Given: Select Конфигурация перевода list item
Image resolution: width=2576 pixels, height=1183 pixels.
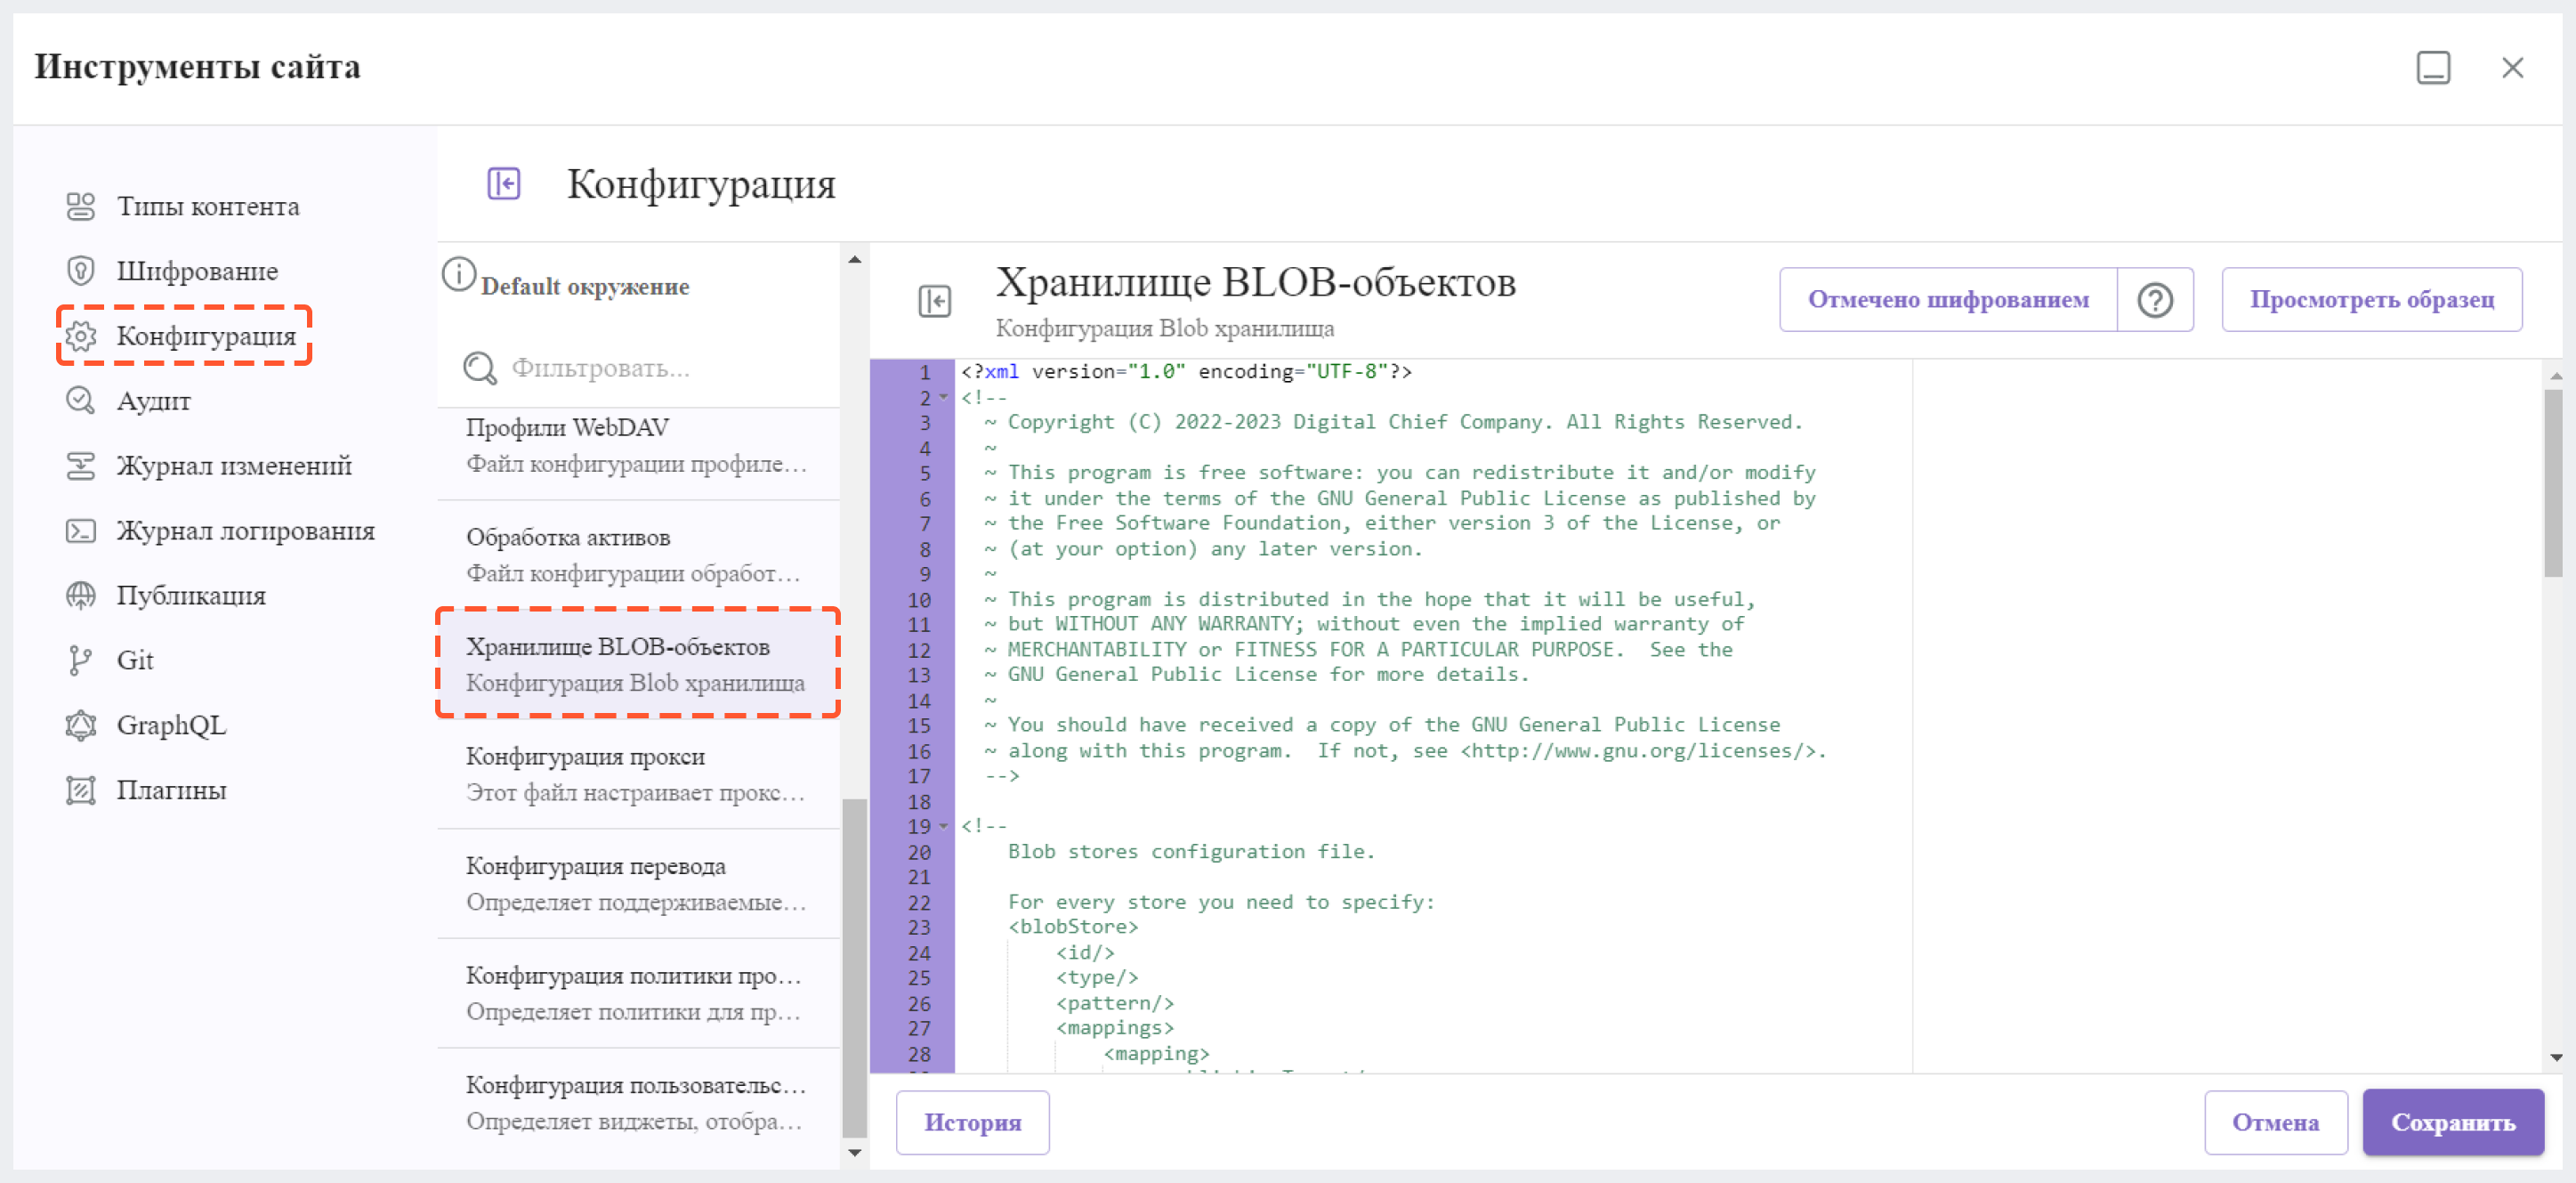Looking at the screenshot, I should tap(638, 884).
